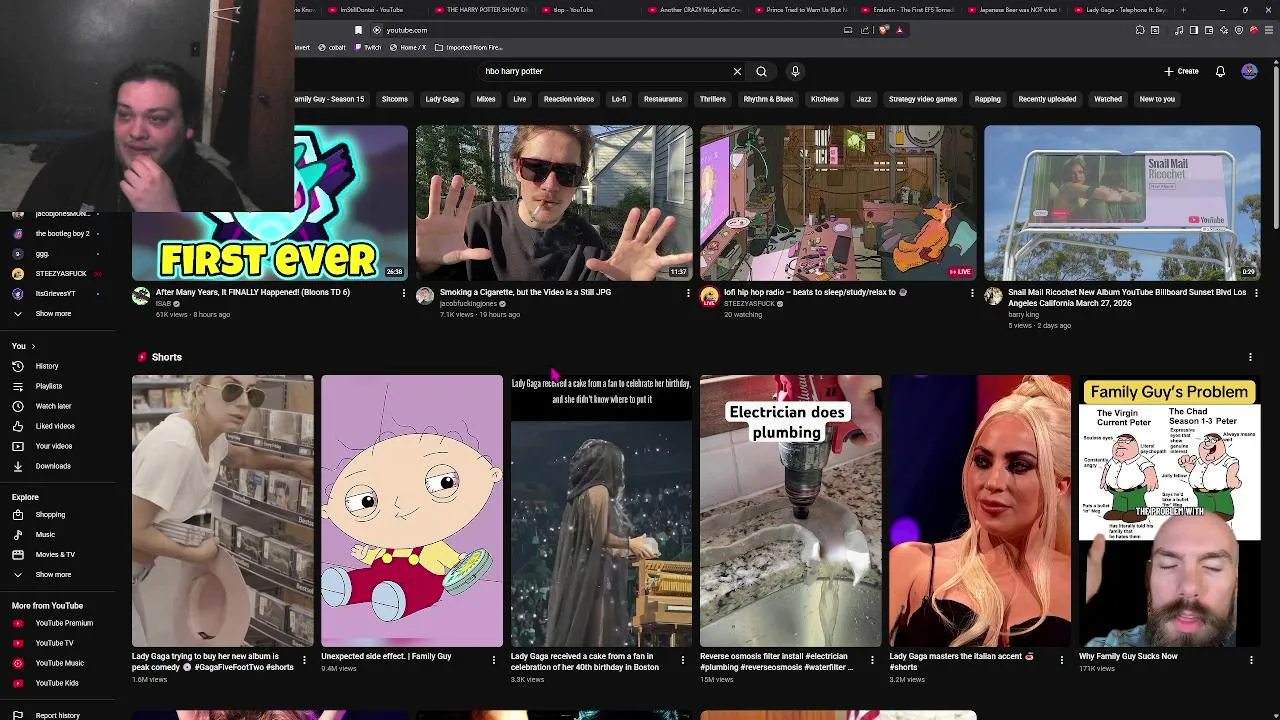Open the account avatar menu
The height and width of the screenshot is (720, 1280).
click(1249, 71)
